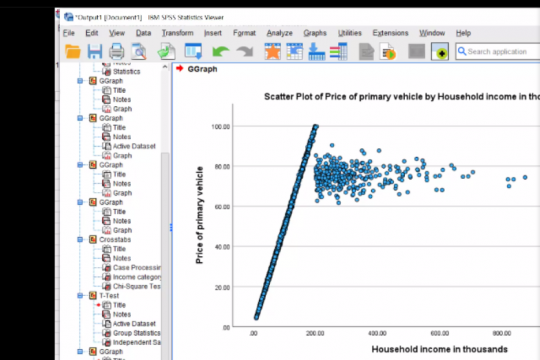540x360 pixels.
Task: Click the SPSS Viewer title bar icon
Action: (69, 17)
